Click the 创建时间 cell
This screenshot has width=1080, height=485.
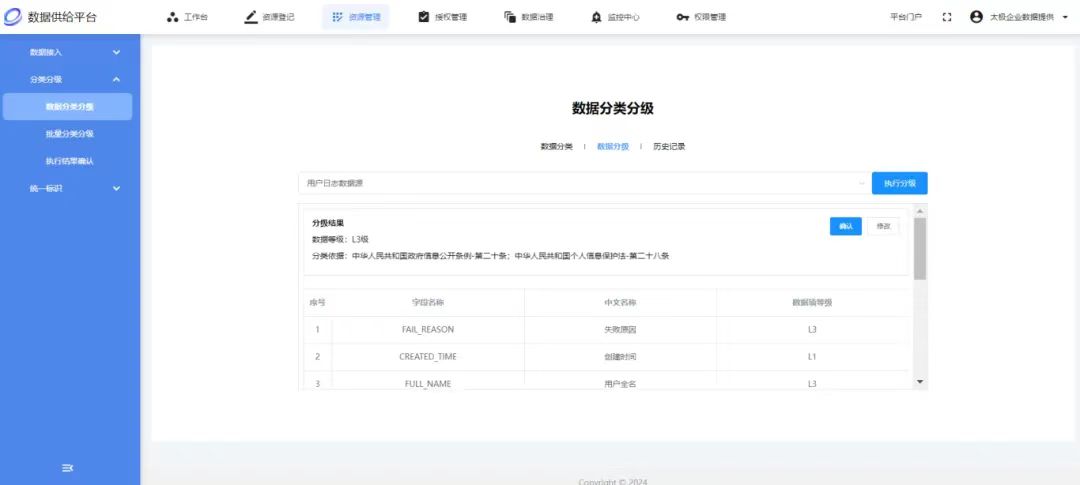pos(620,357)
